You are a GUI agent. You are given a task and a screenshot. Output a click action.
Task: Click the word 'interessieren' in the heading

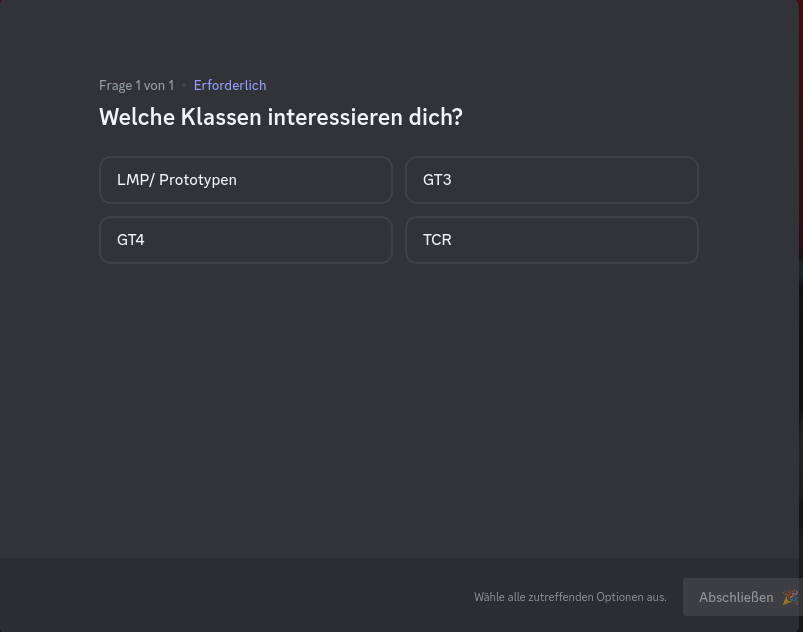334,117
